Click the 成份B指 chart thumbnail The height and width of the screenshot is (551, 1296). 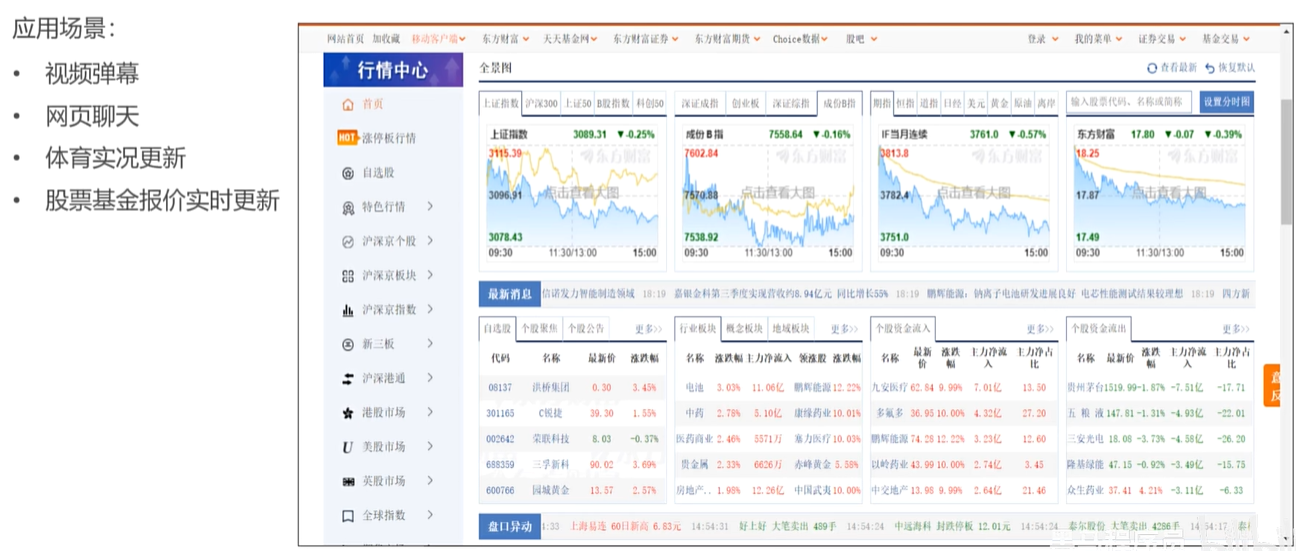click(x=770, y=194)
